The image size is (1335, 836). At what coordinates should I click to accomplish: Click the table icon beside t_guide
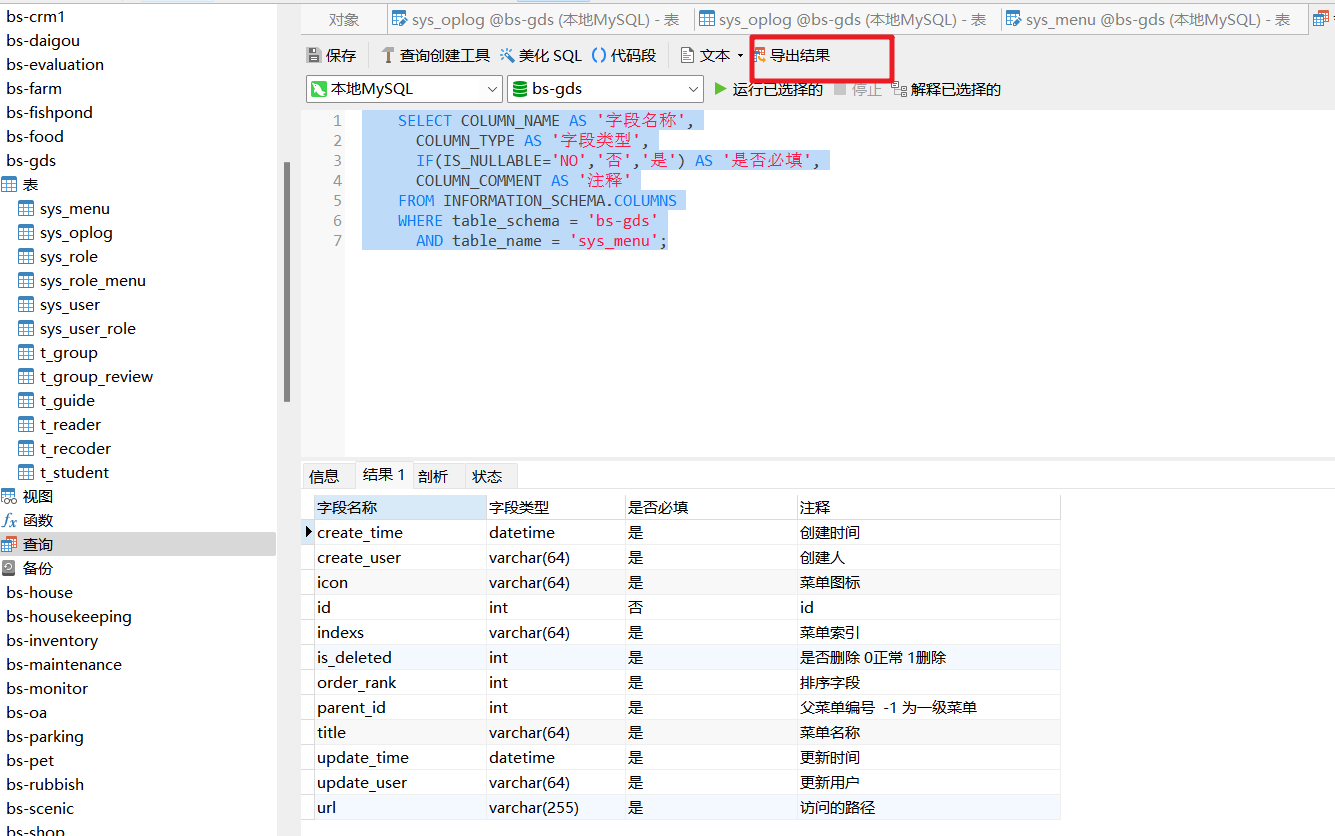coord(27,400)
